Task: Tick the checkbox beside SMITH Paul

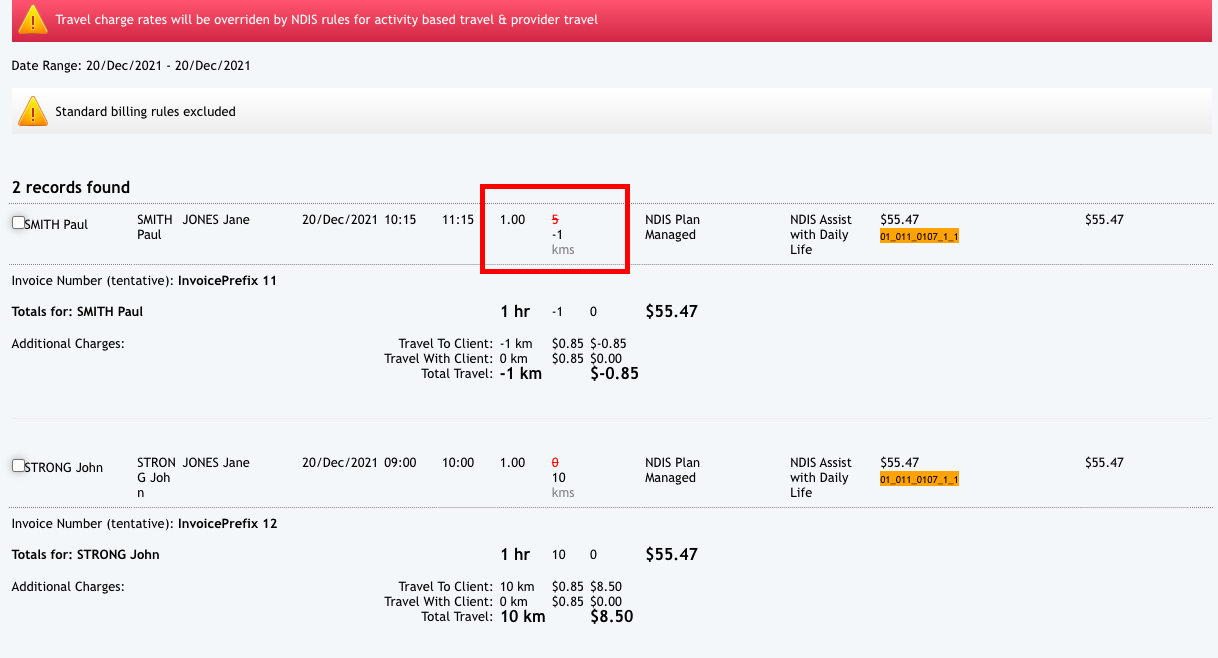Action: pos(18,223)
